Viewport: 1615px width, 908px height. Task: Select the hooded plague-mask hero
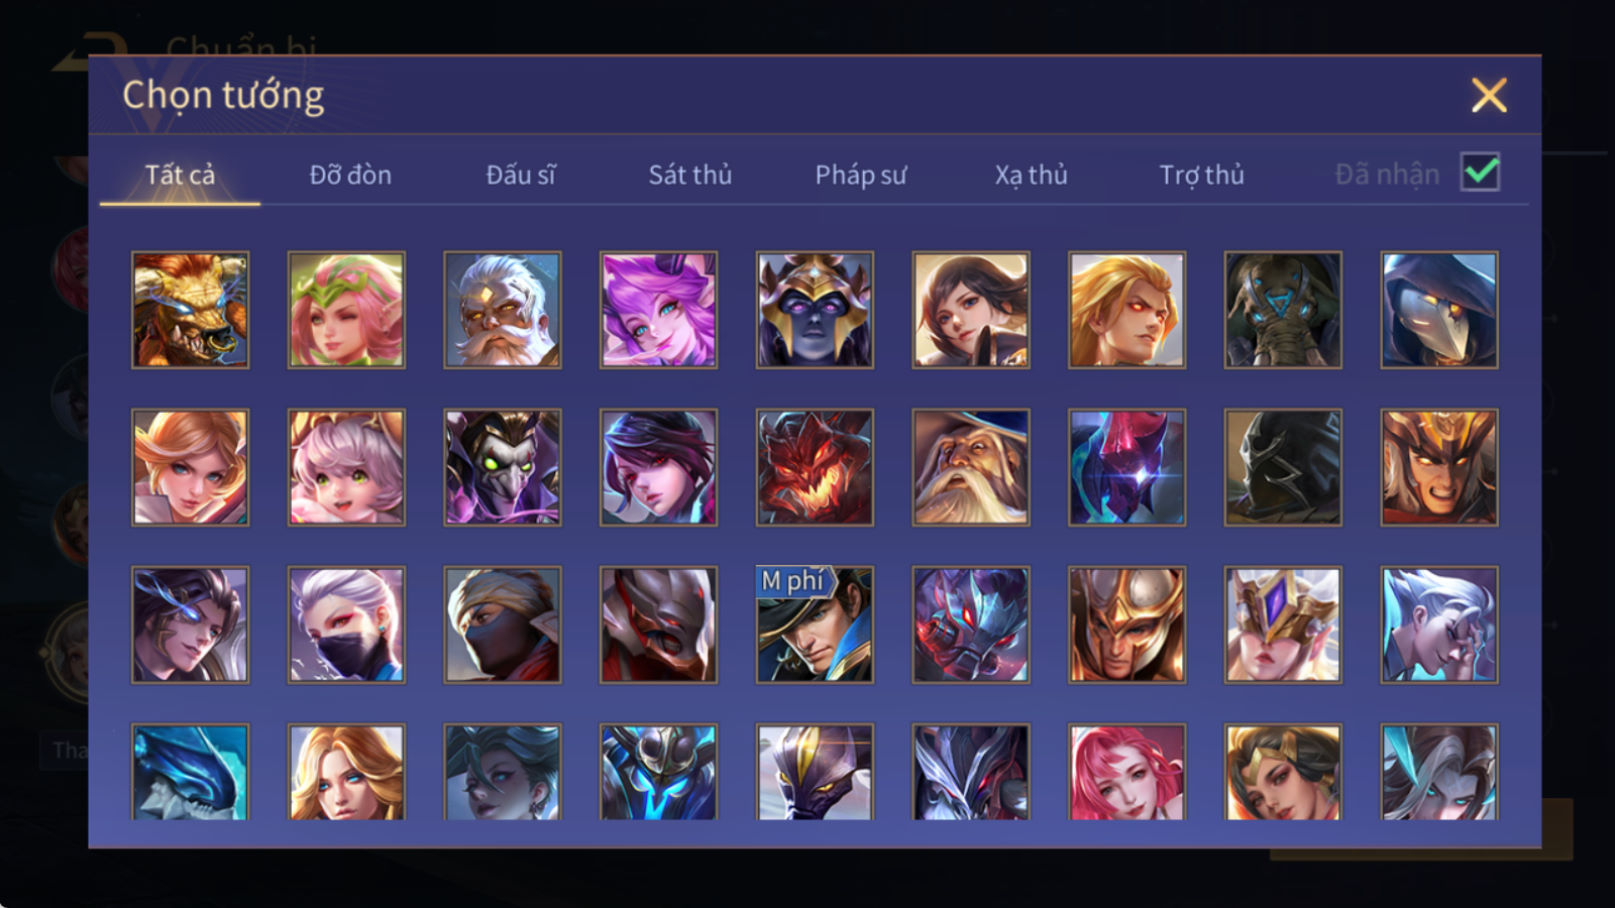pyautogui.click(x=1439, y=310)
